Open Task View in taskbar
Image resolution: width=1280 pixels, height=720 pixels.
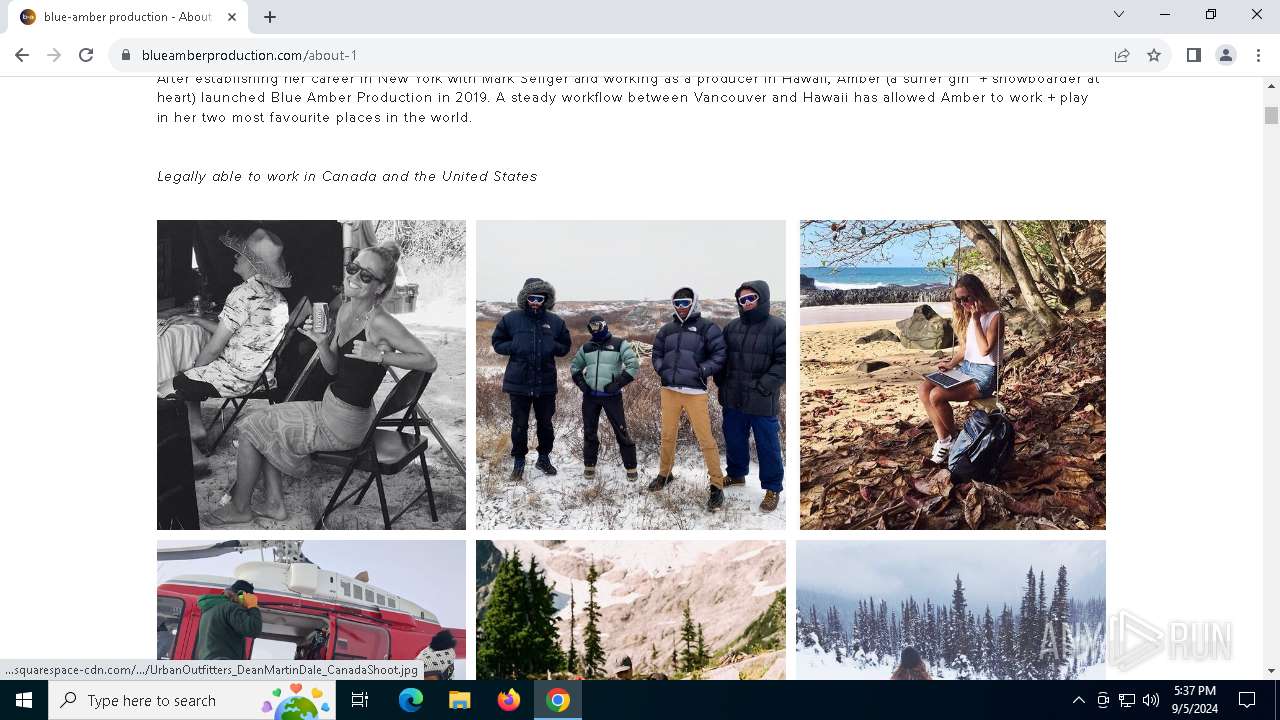(360, 700)
